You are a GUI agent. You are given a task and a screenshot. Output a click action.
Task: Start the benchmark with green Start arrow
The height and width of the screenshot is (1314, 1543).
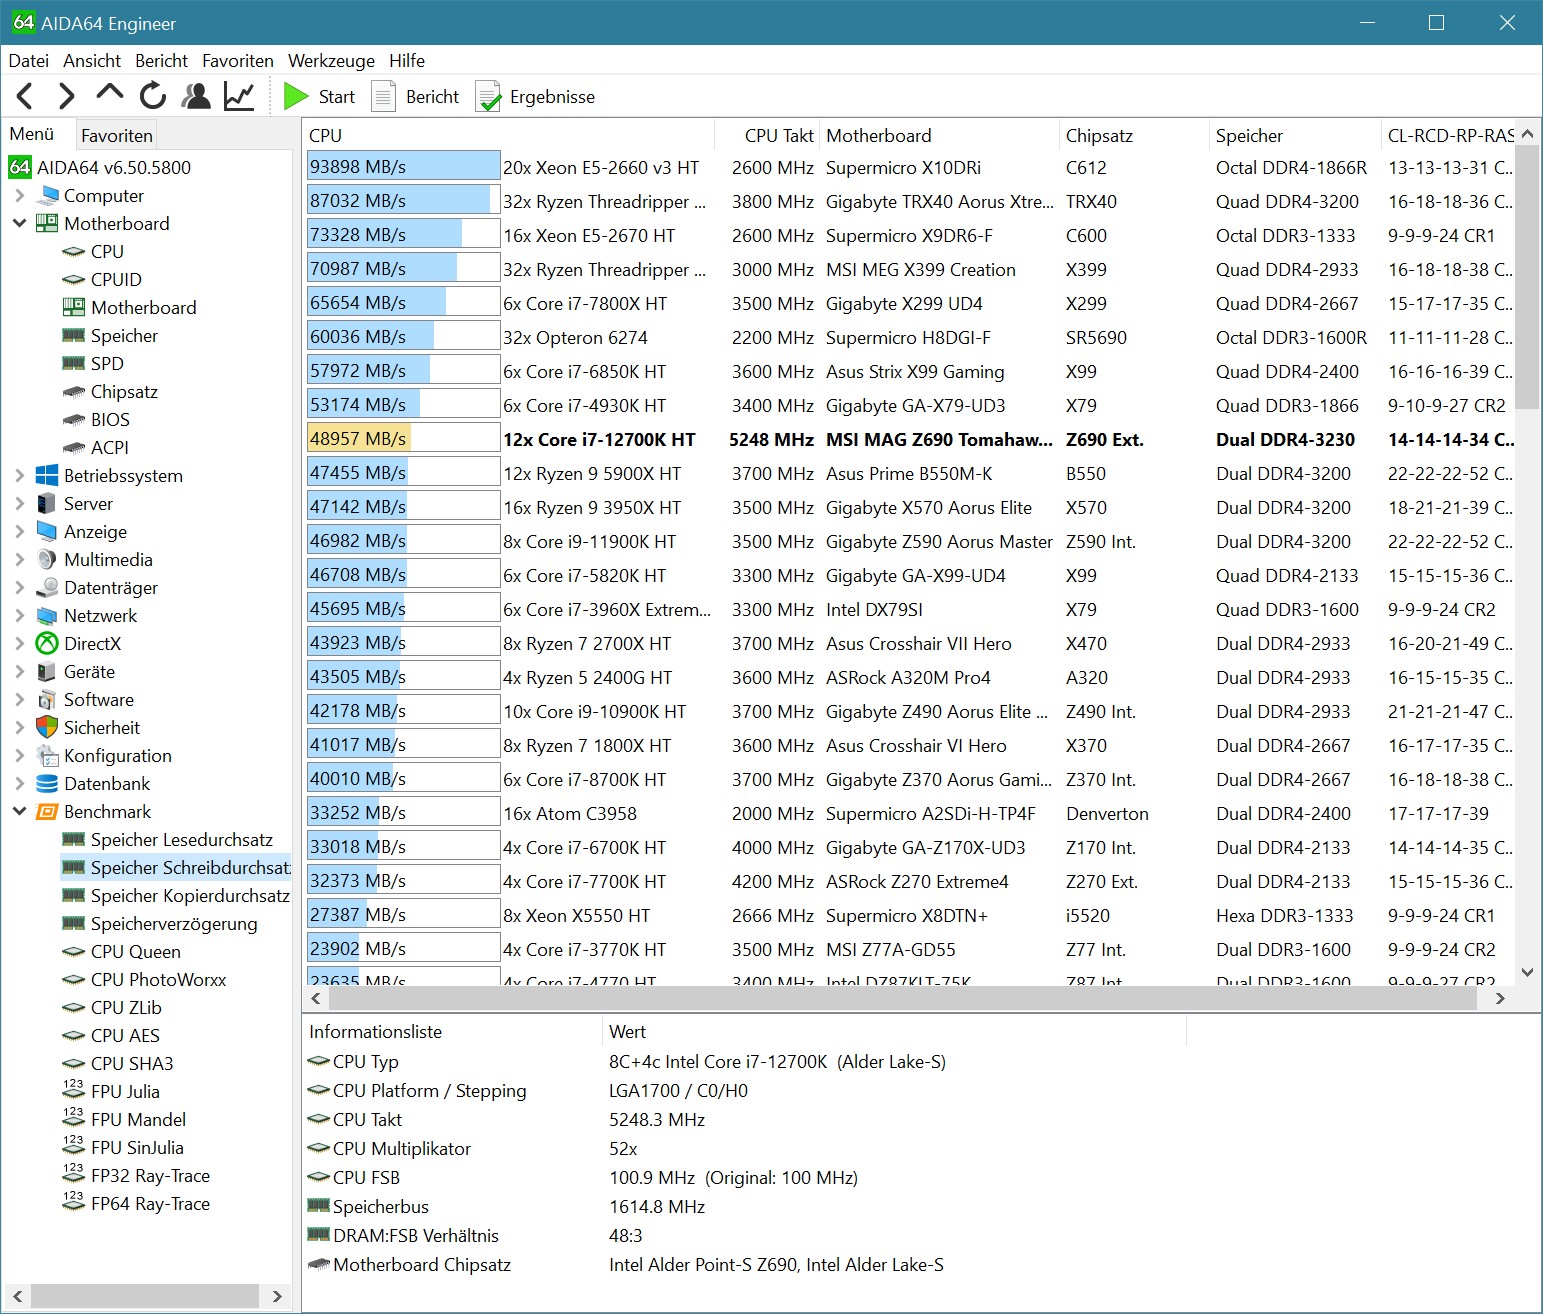(x=296, y=96)
